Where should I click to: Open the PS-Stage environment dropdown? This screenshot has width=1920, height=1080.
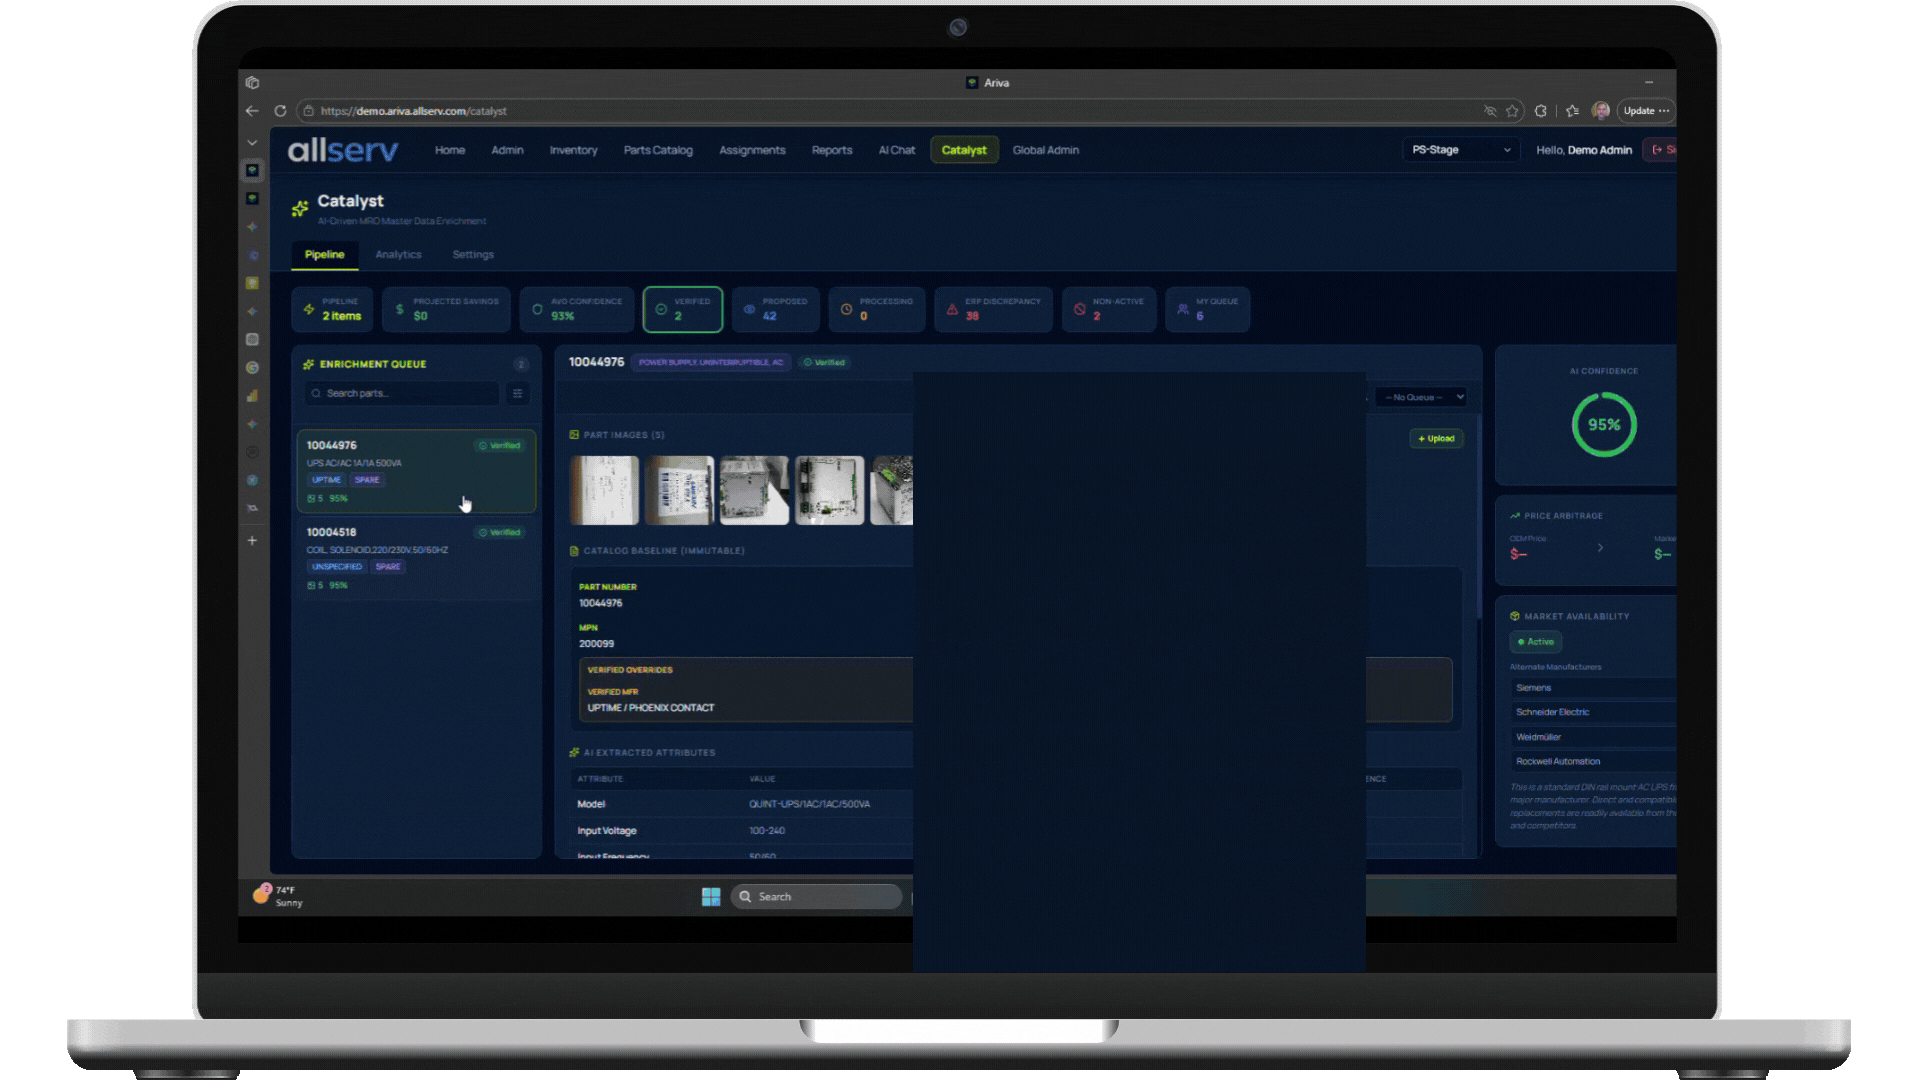coord(1461,150)
